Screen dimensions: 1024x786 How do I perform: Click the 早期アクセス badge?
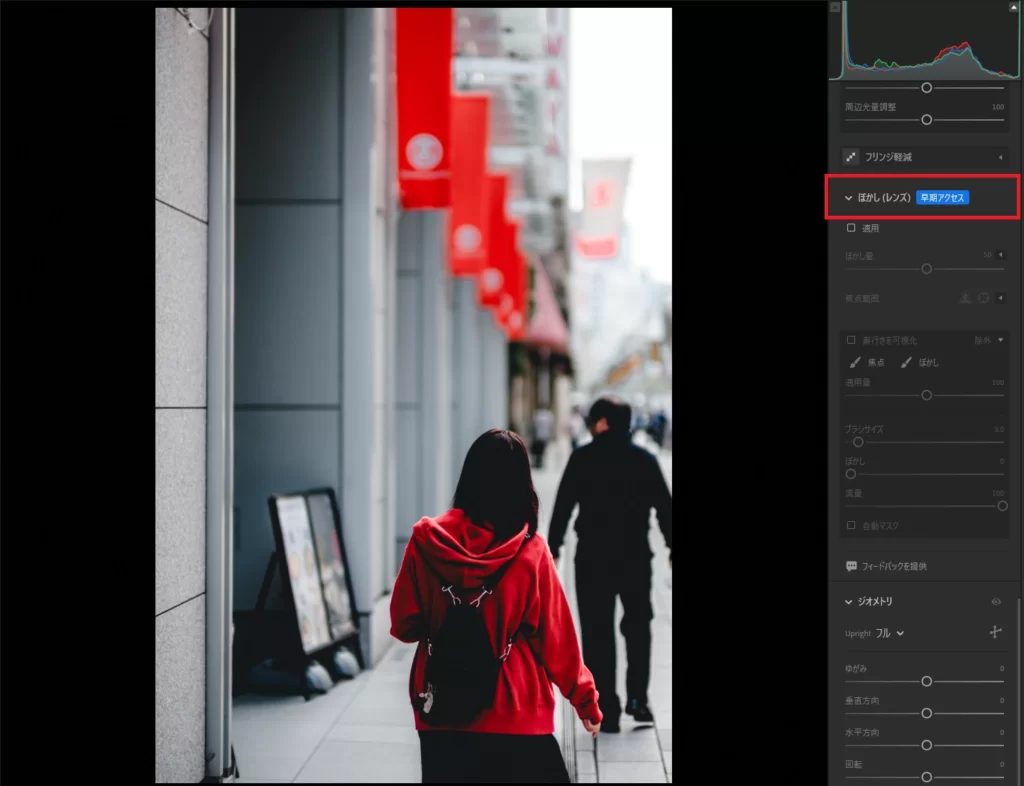pyautogui.click(x=942, y=198)
